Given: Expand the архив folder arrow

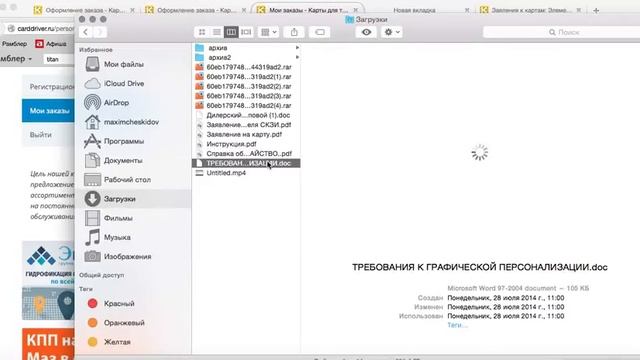Looking at the screenshot, I should click(x=297, y=48).
